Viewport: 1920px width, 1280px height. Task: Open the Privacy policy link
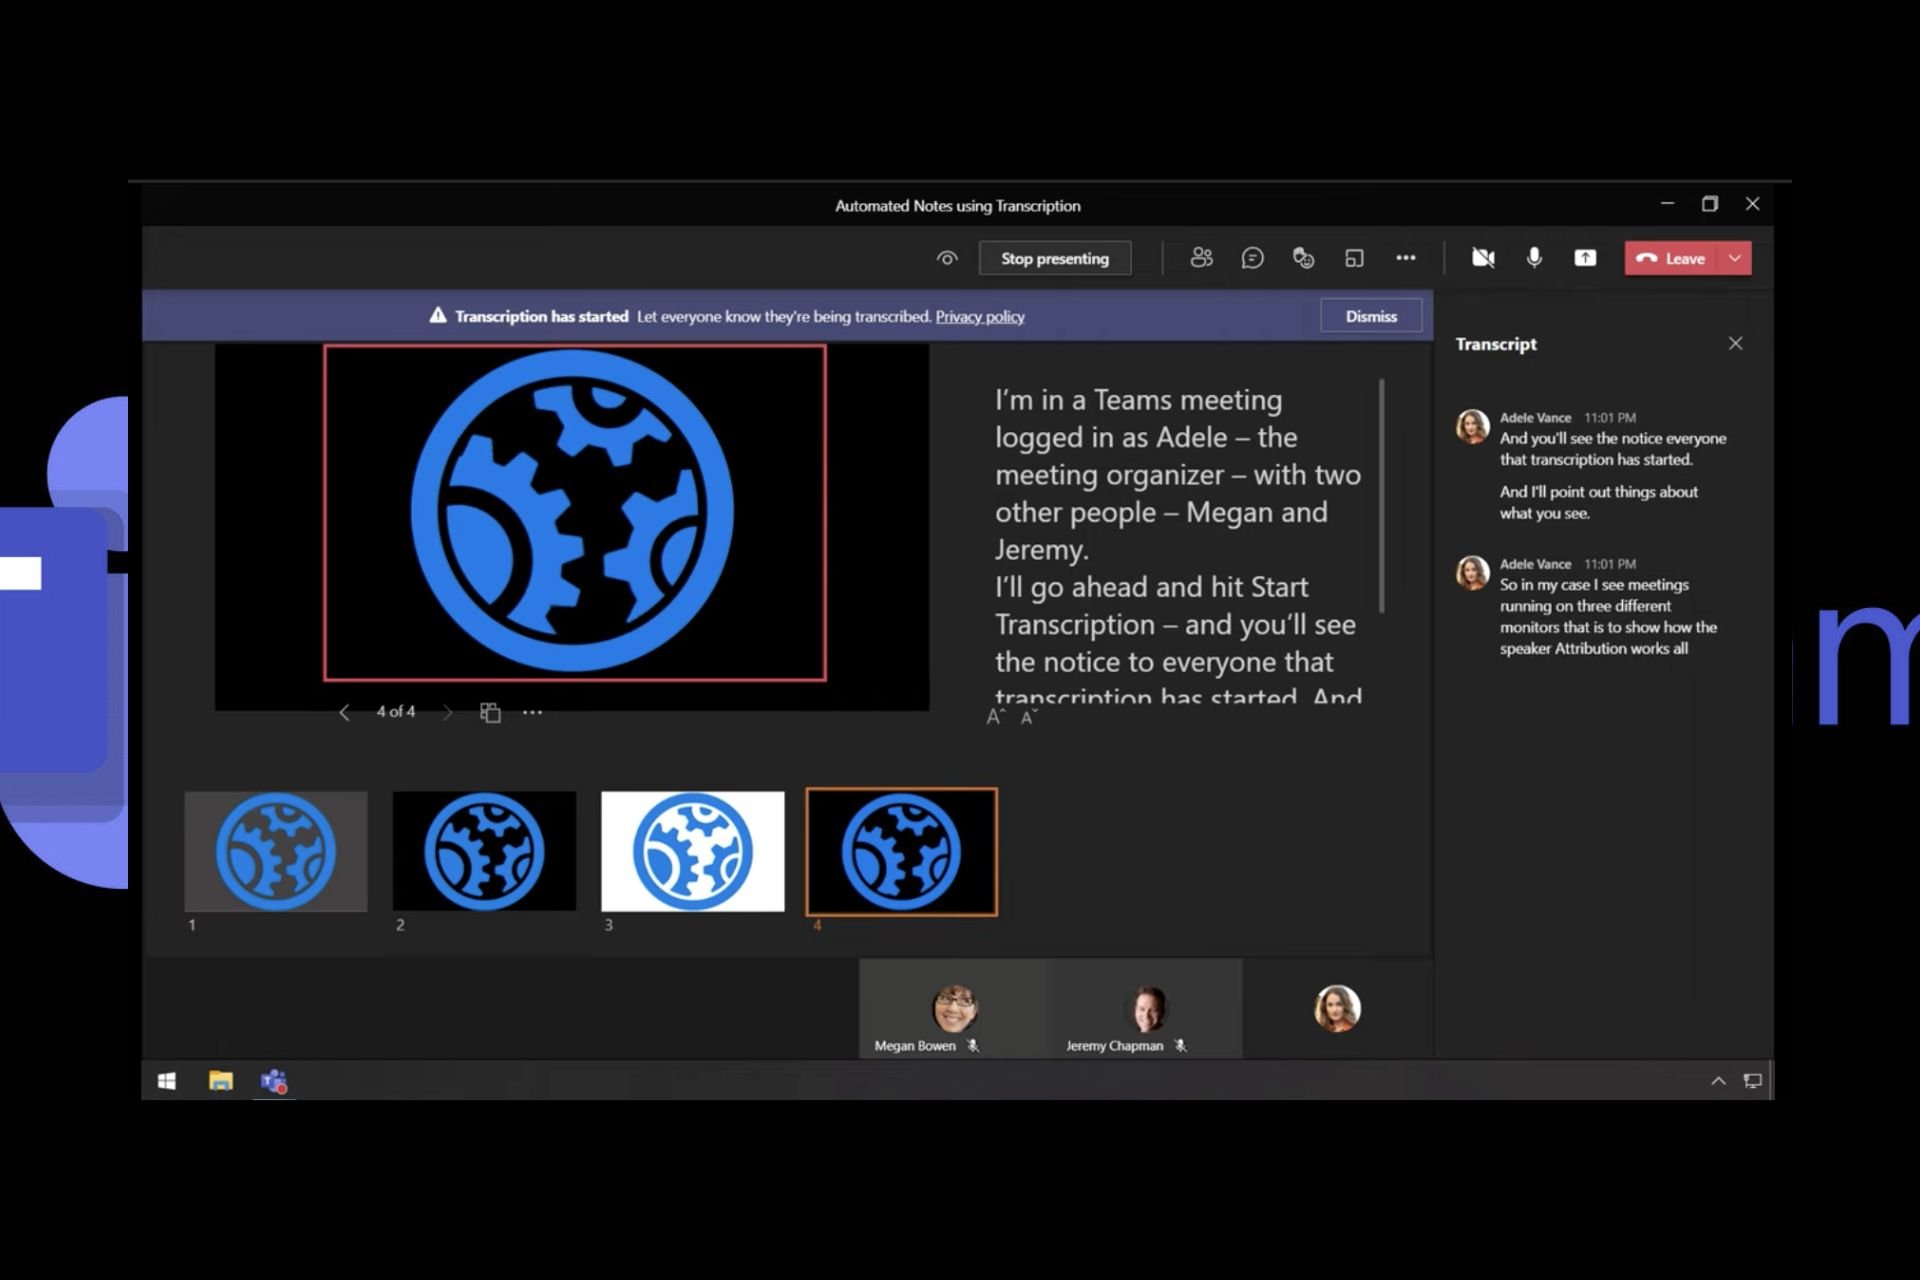(979, 316)
